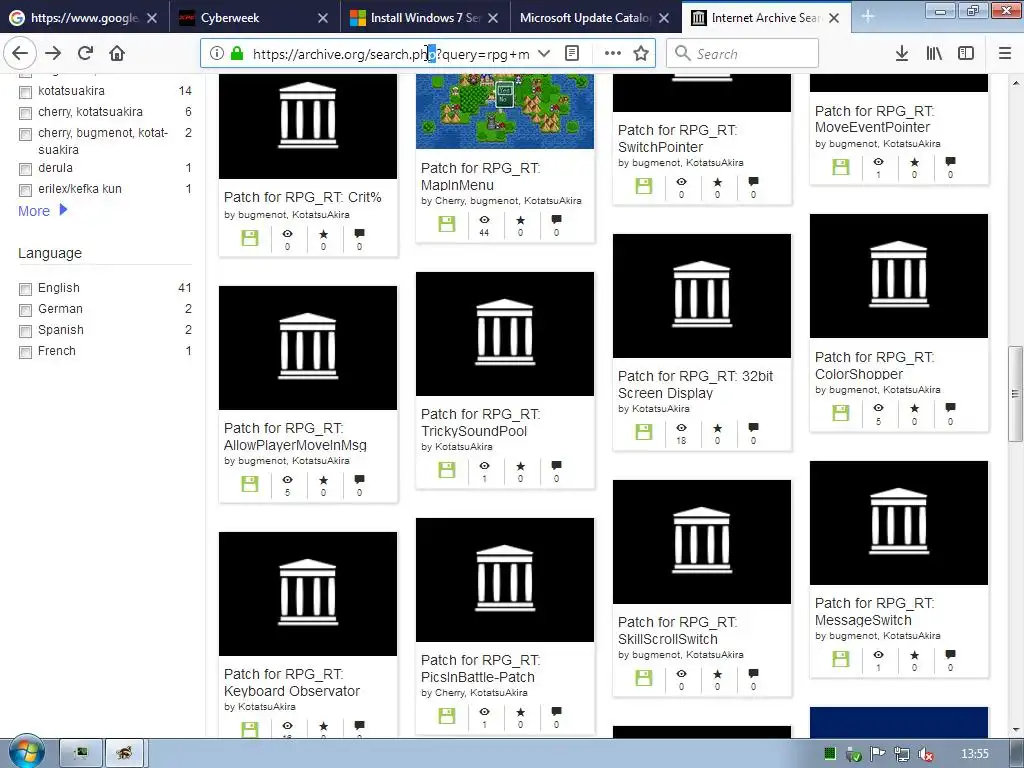This screenshot has width=1024, height=768.
Task: Open Patch for RPG_RT: Keyboard Observator
Action: coord(291,682)
